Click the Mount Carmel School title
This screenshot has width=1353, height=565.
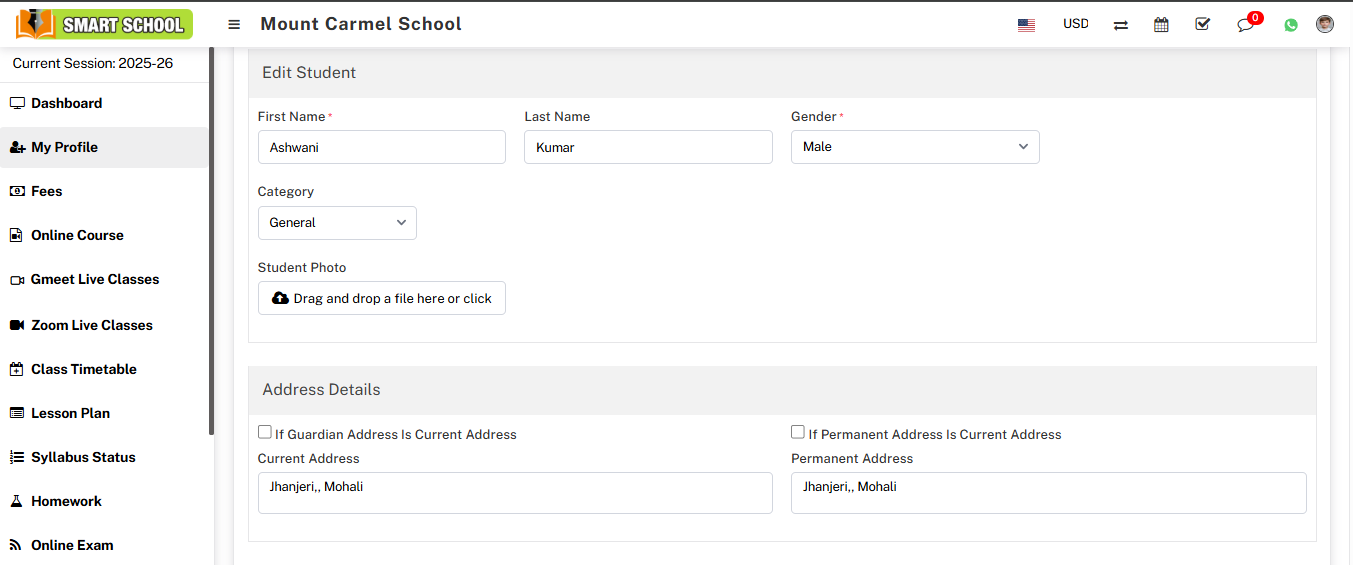click(x=361, y=24)
